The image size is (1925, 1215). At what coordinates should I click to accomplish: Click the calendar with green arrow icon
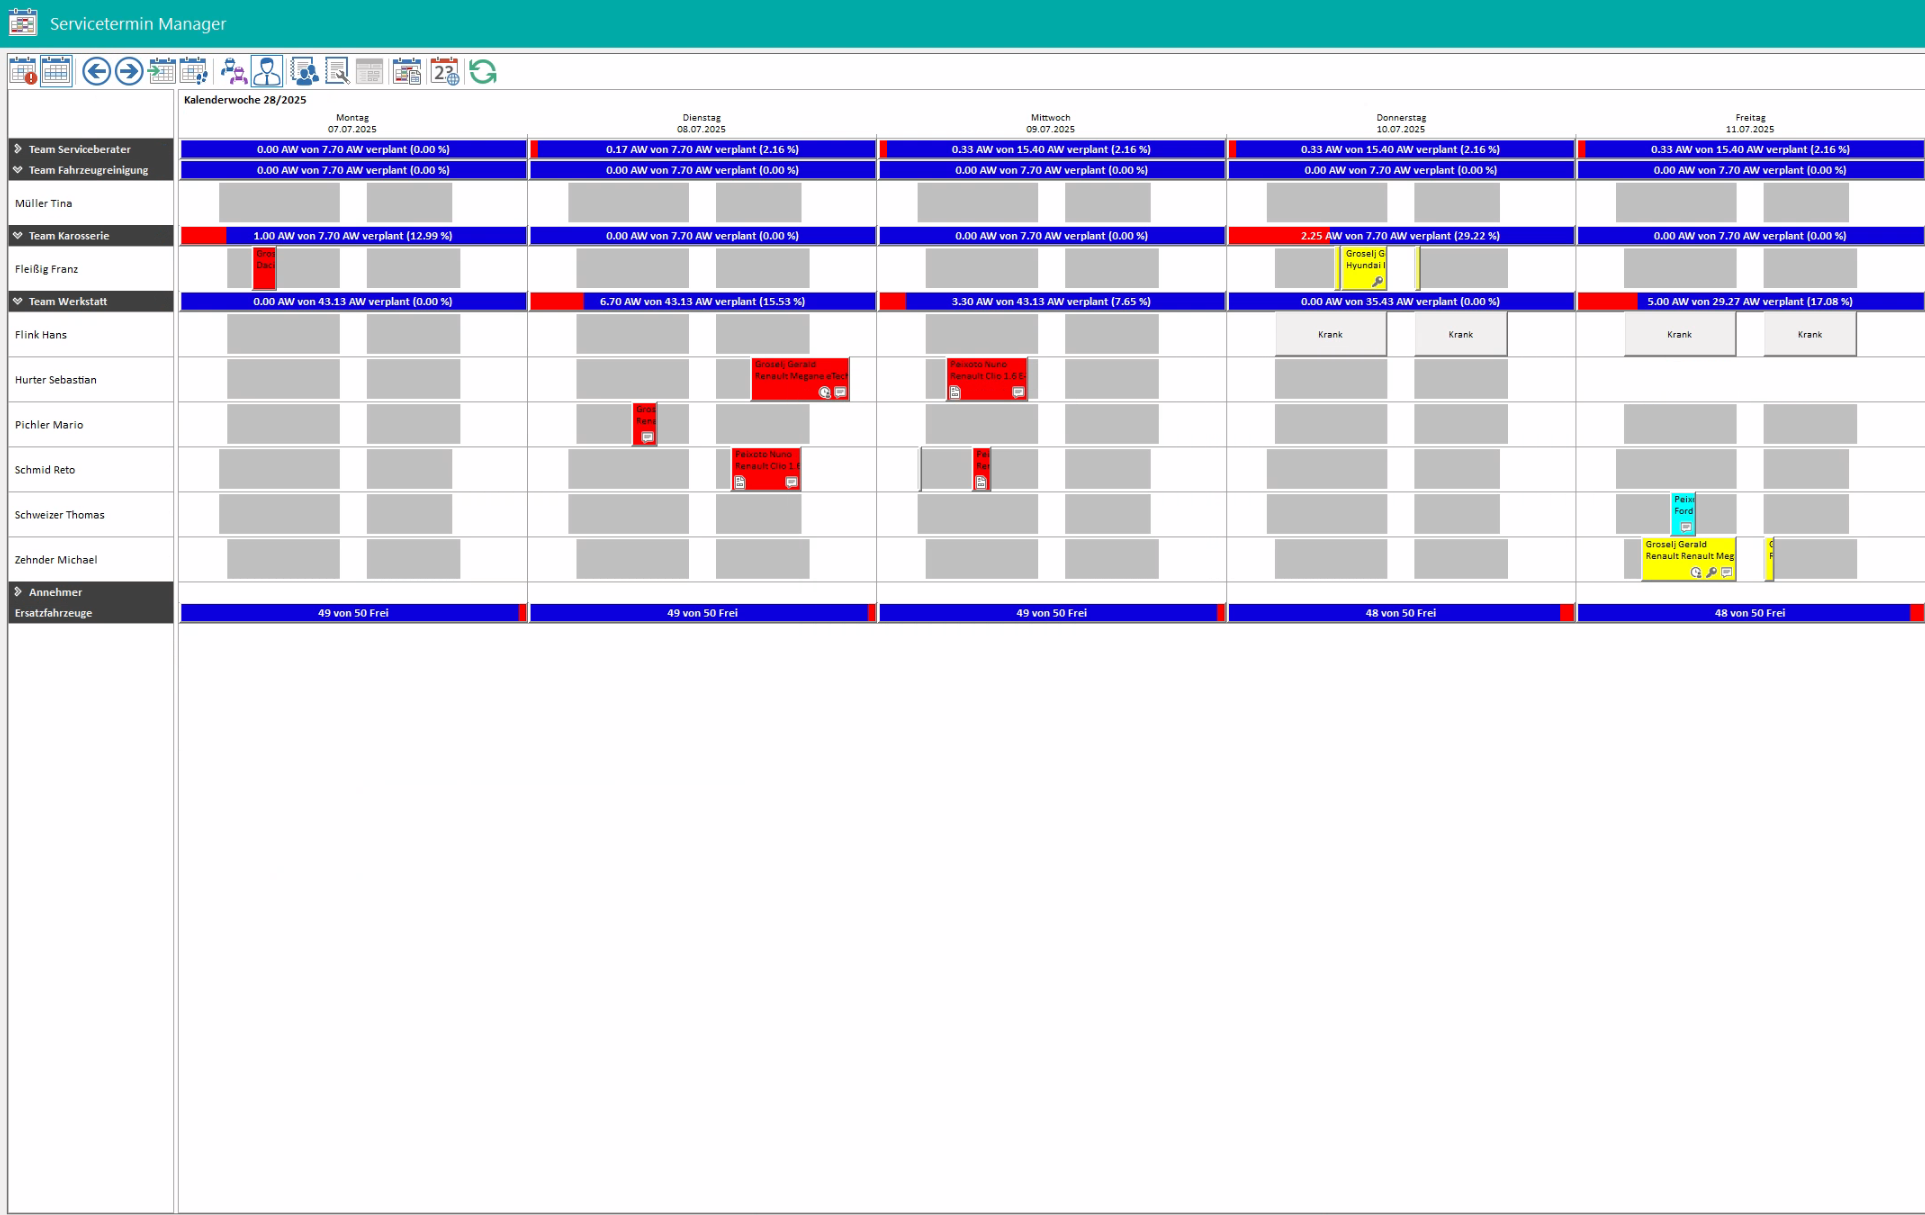(161, 72)
